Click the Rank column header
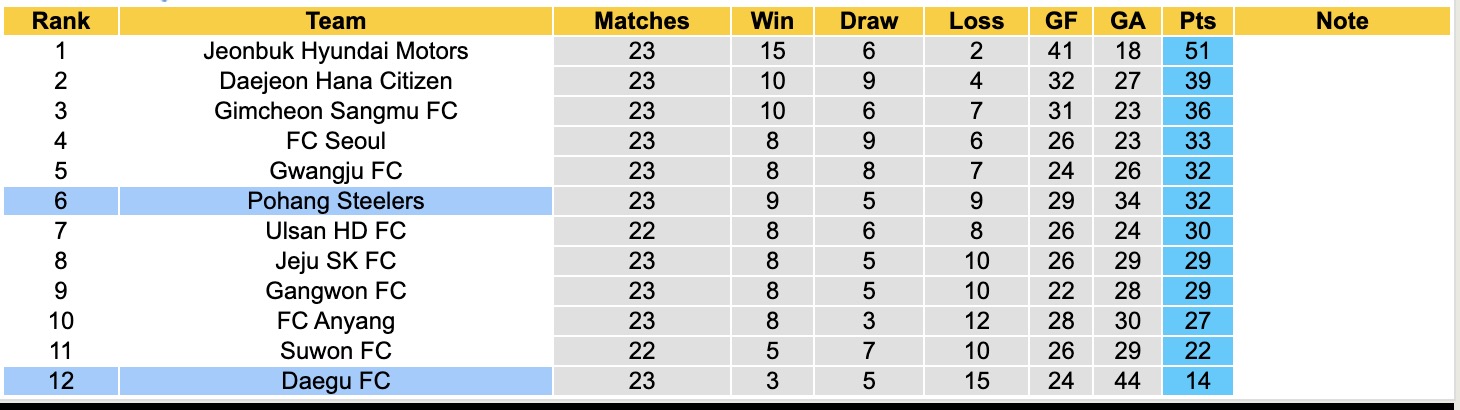Image resolution: width=1460 pixels, height=410 pixels. pos(60,21)
